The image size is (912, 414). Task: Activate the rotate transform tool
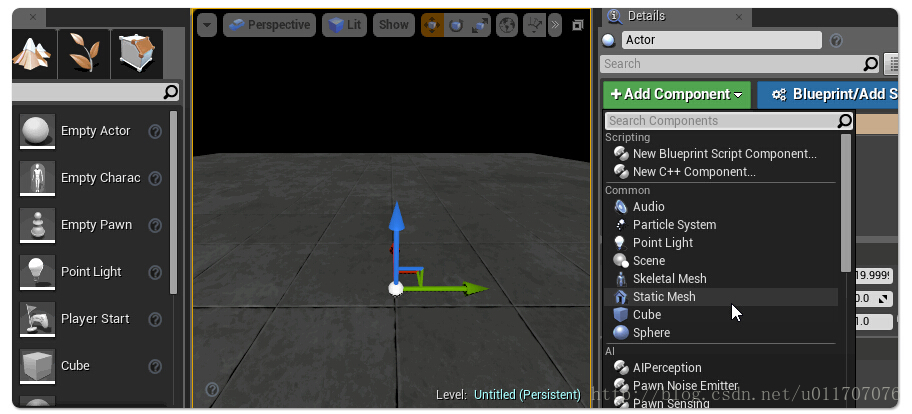(x=456, y=25)
